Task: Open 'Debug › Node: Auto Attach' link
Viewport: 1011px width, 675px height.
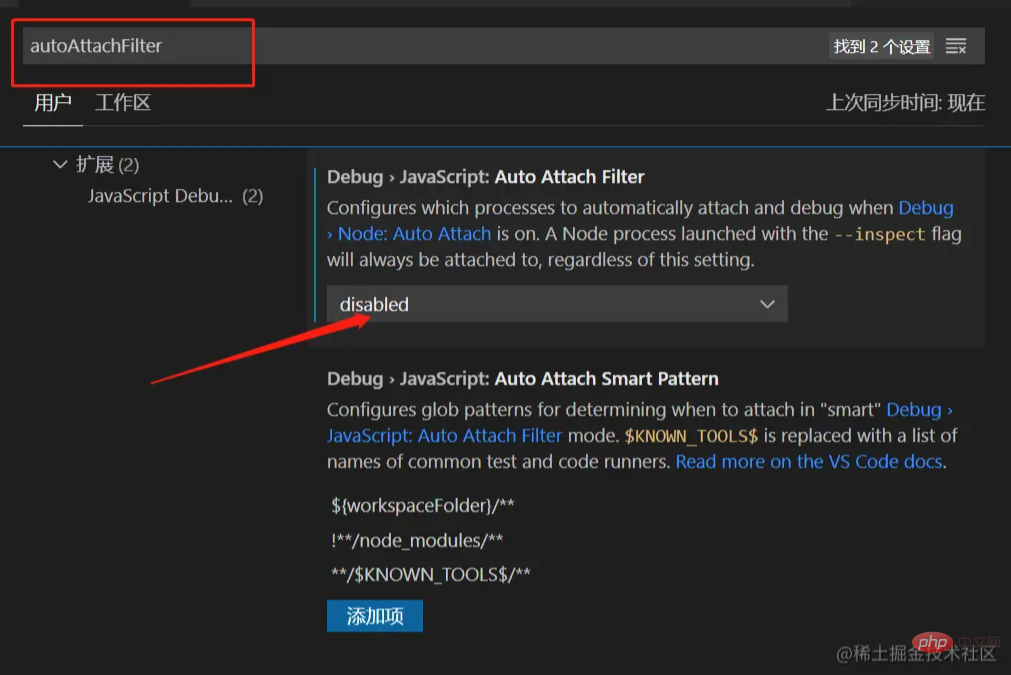Action: pyautogui.click(x=414, y=234)
